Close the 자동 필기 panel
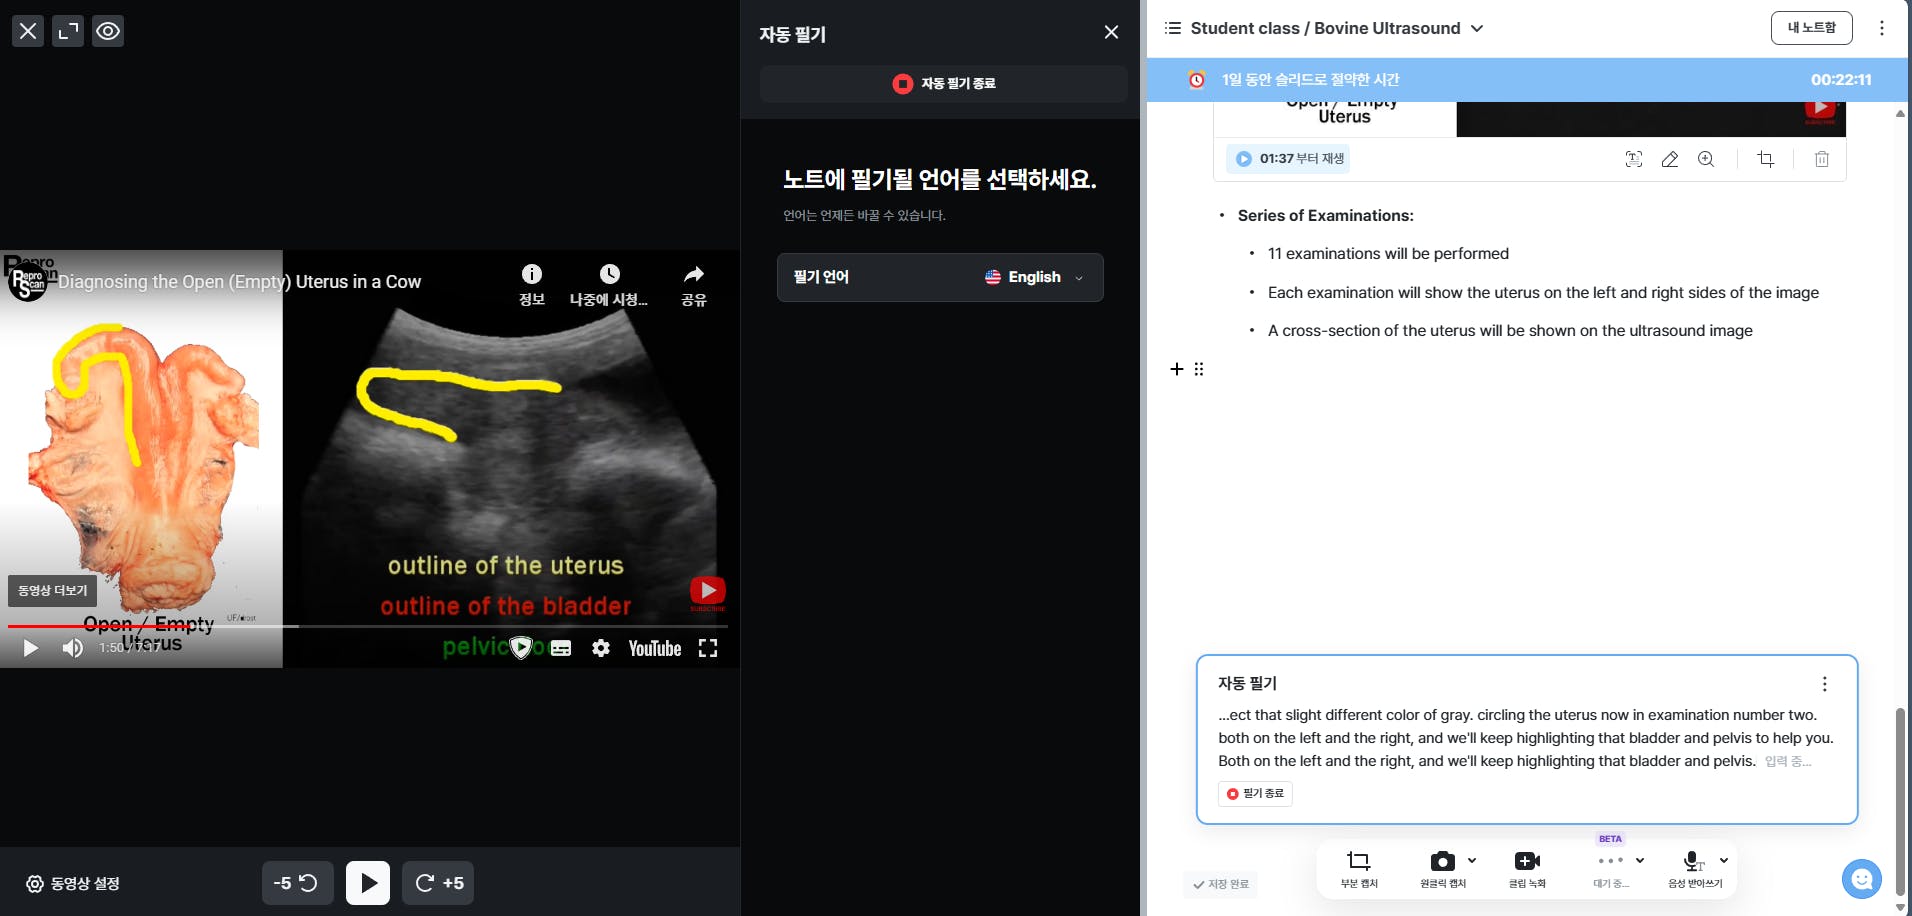This screenshot has height=916, width=1912. pos(1111,32)
